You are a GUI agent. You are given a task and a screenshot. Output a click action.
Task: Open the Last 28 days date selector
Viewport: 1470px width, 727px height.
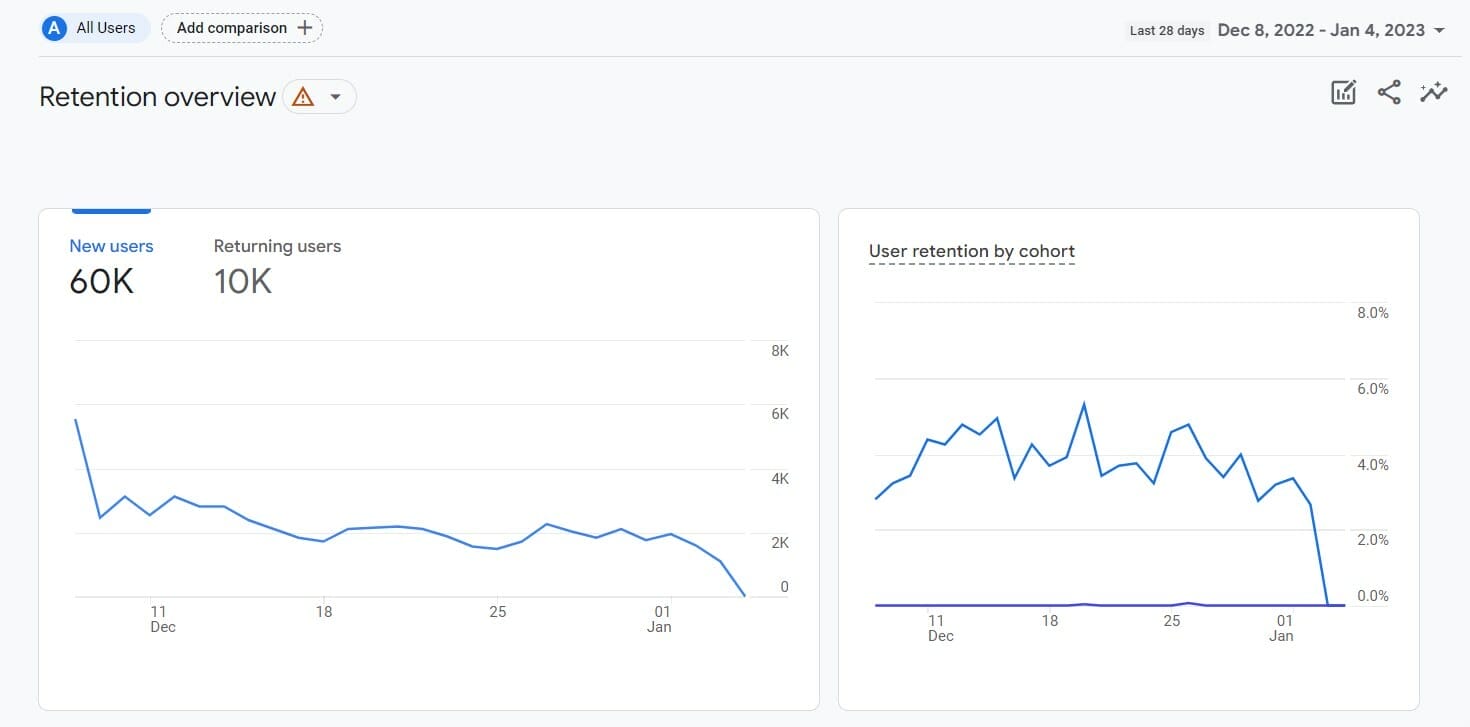[1167, 30]
